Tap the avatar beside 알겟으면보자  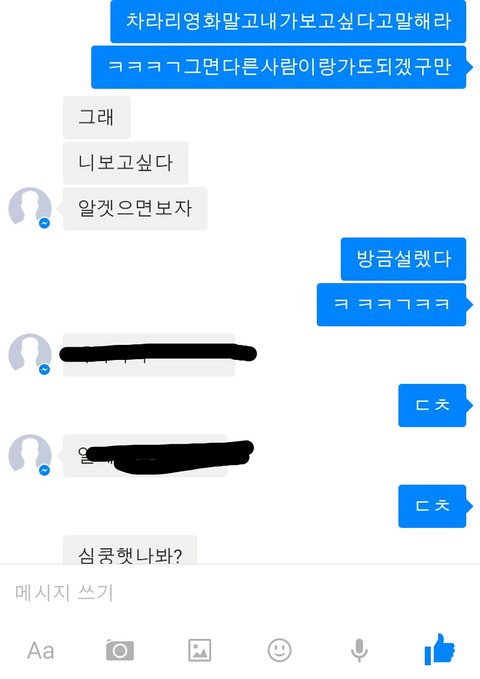(30, 208)
